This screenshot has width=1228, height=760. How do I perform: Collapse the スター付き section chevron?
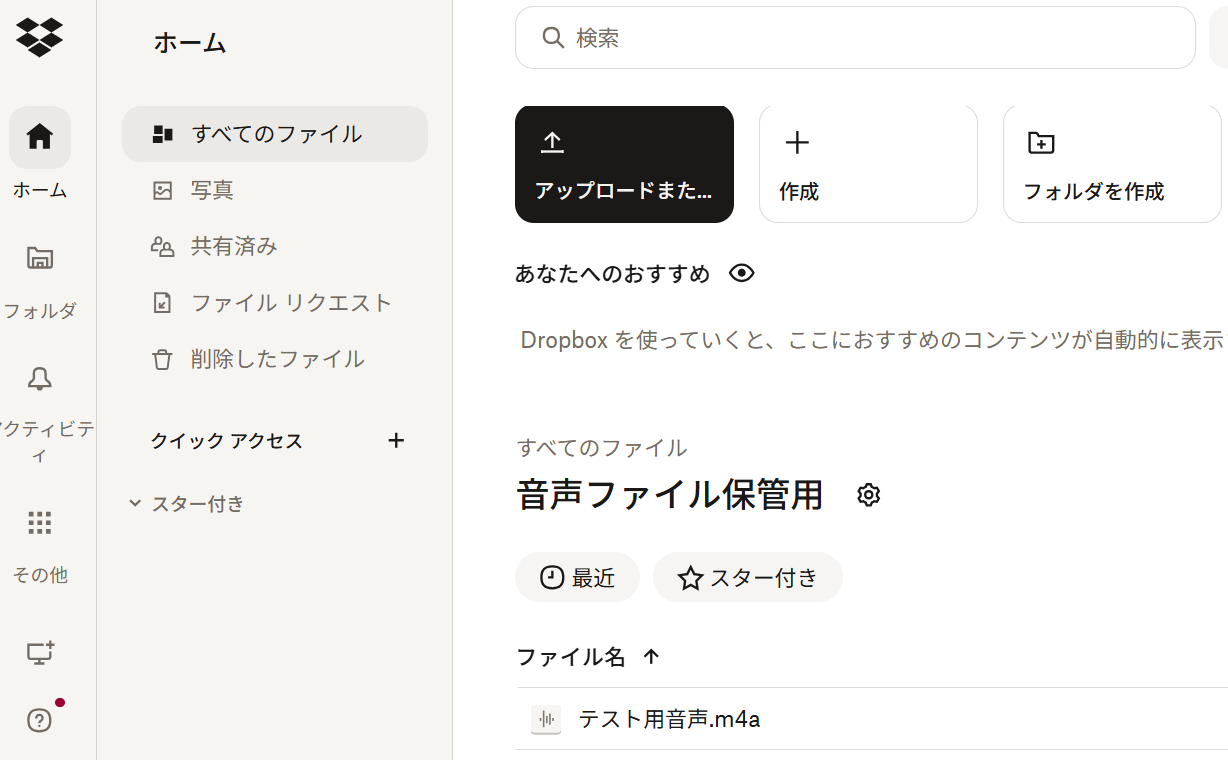tap(135, 503)
